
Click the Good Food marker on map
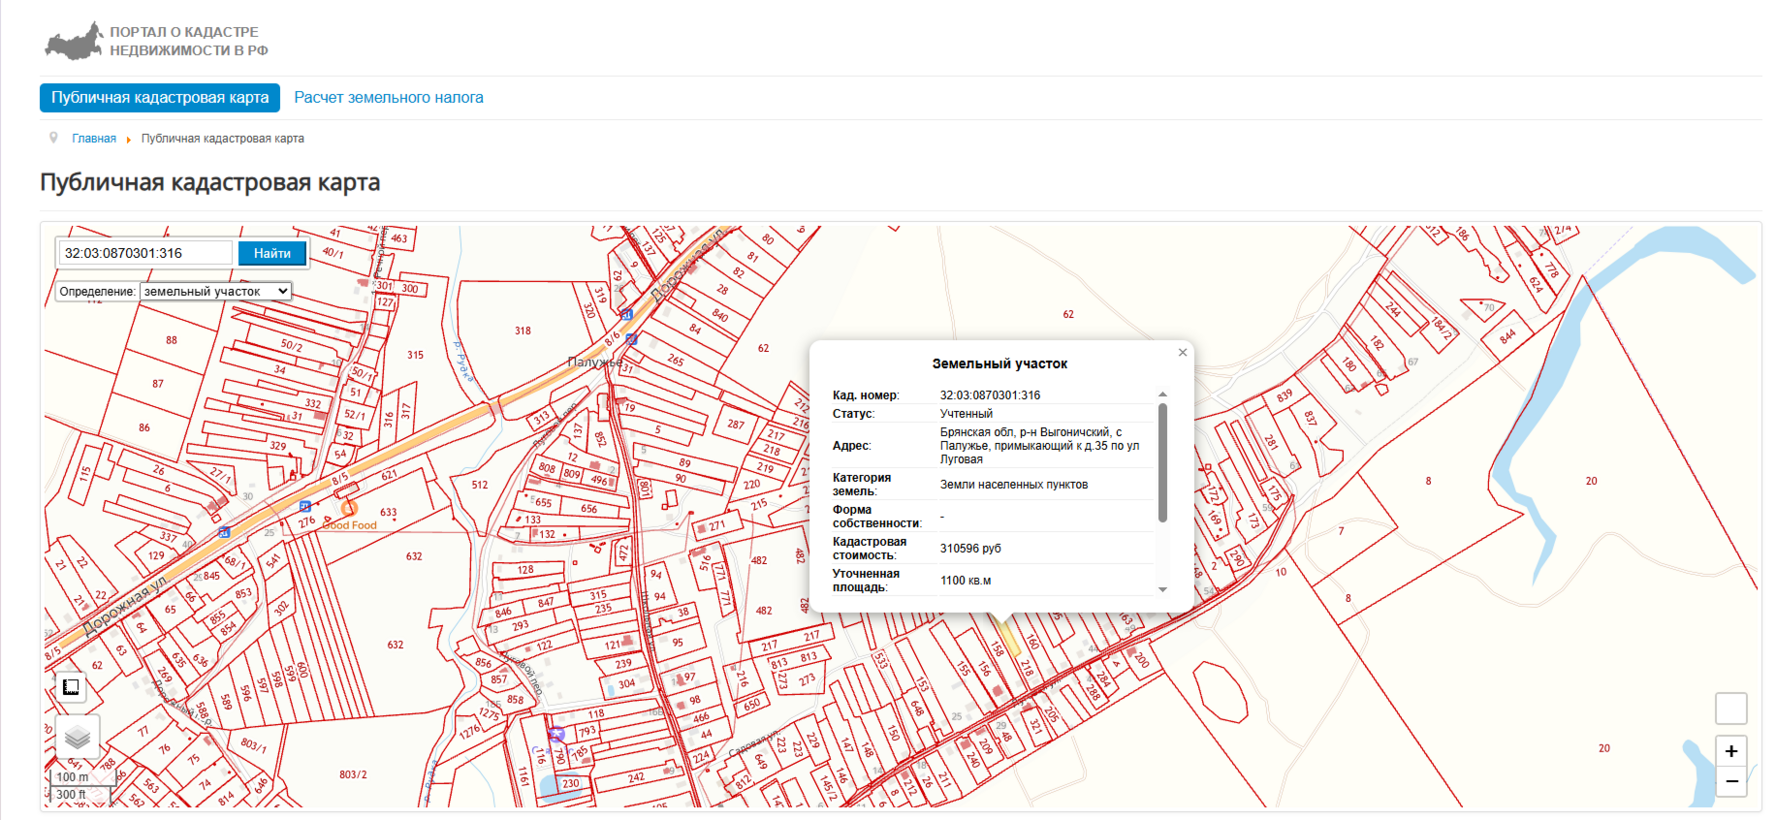[x=349, y=509]
